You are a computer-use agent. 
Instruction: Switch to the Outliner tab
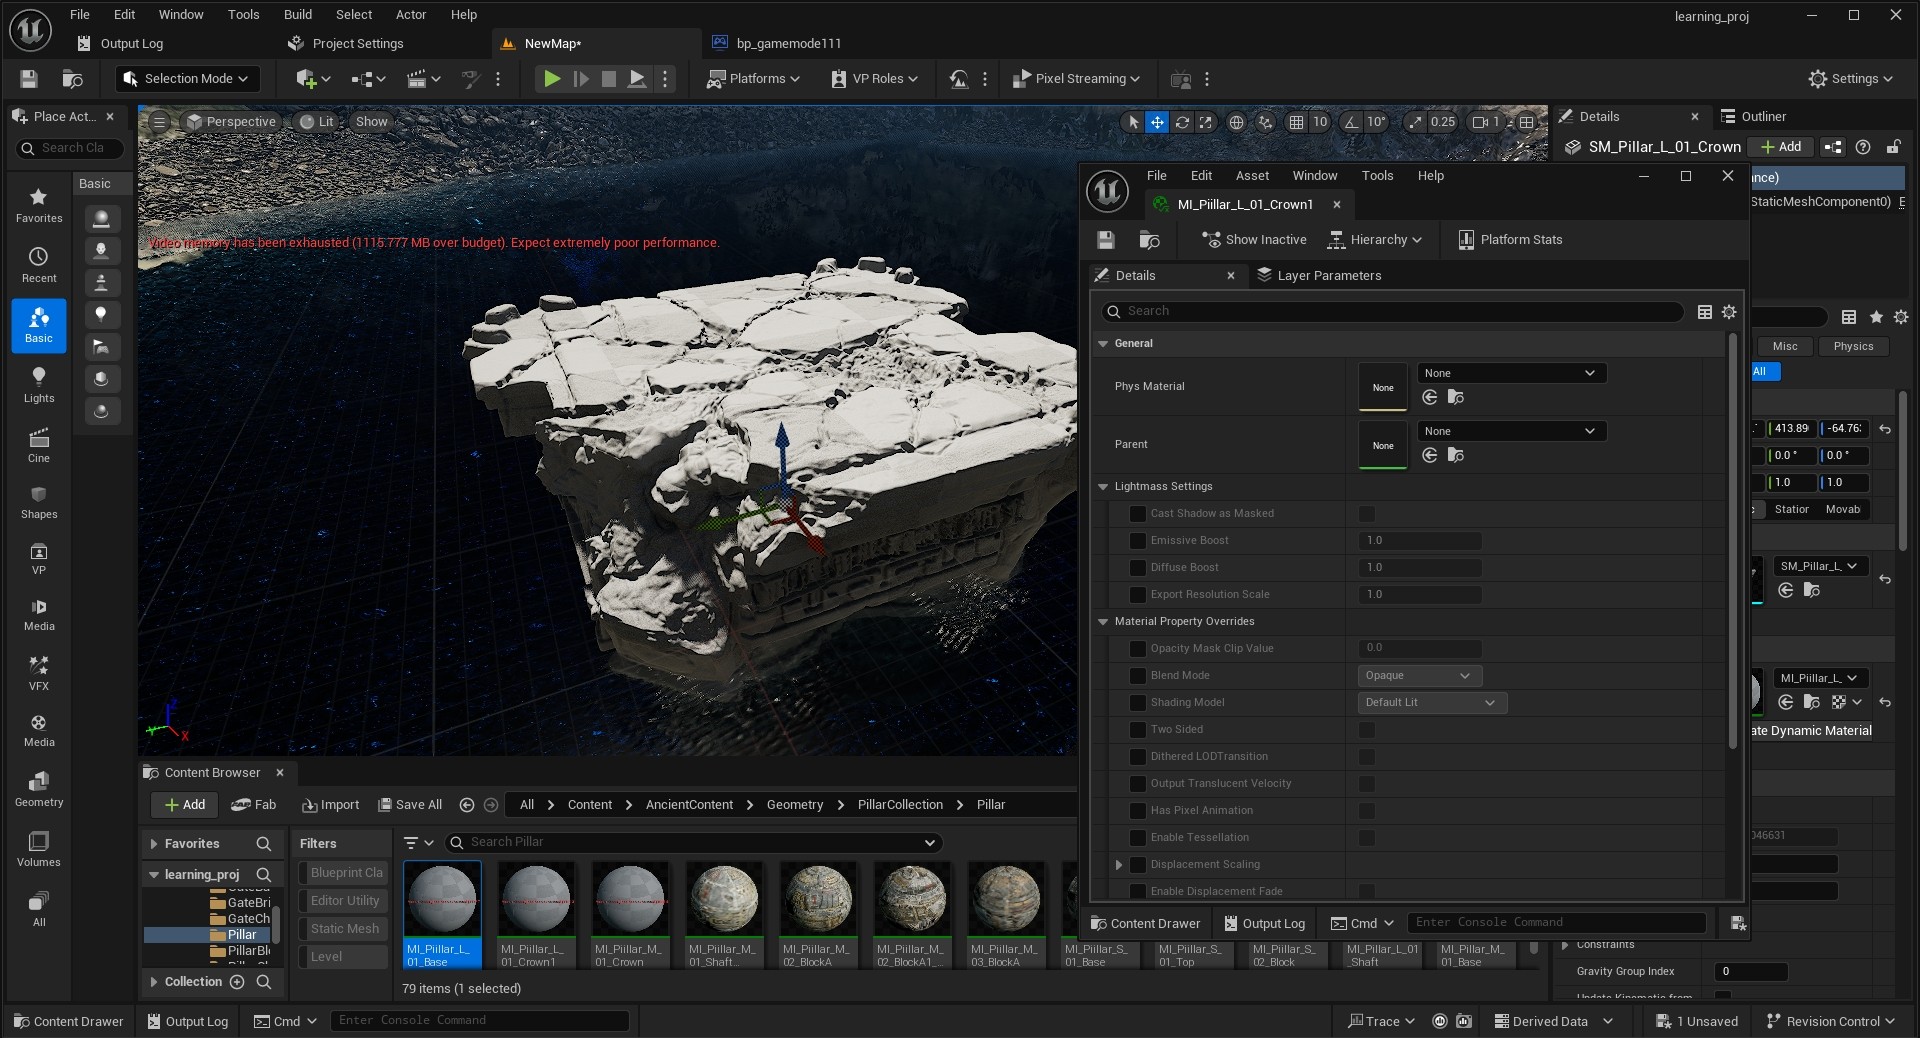pos(1753,117)
